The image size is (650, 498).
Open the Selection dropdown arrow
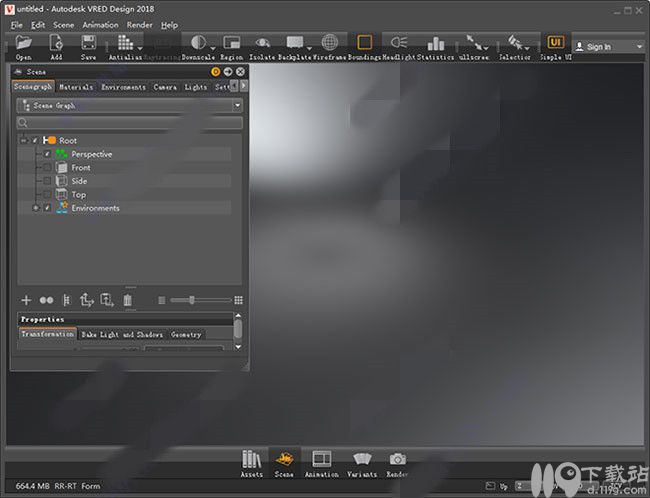tap(527, 48)
